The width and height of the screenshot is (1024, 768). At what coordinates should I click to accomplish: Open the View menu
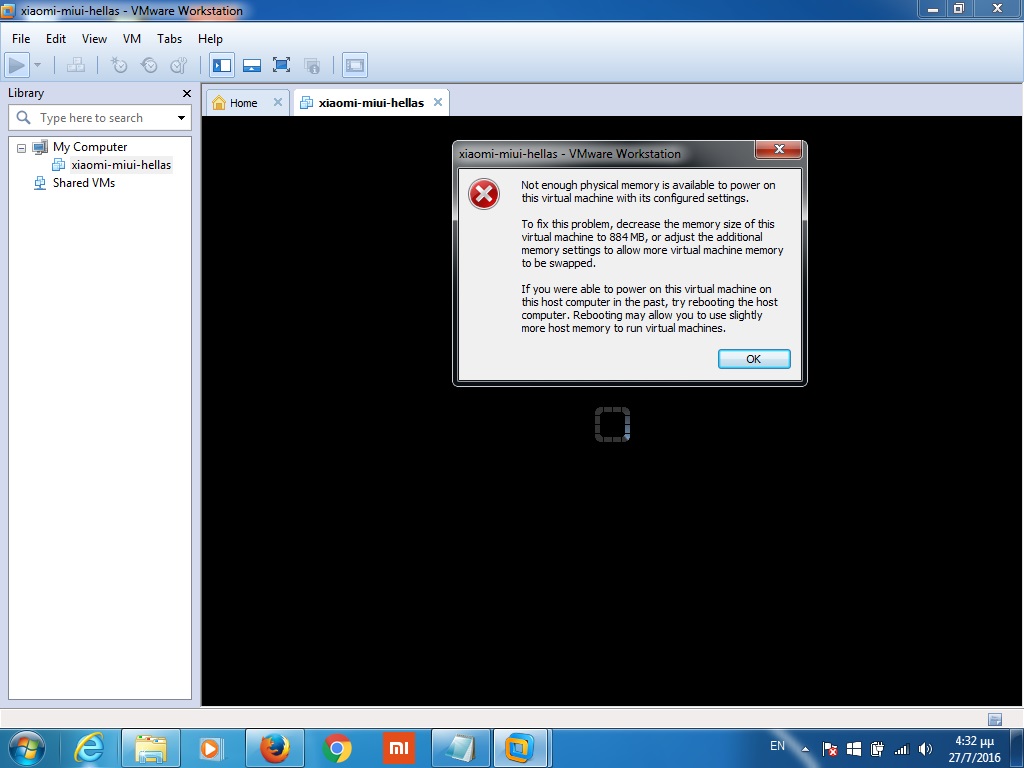(x=94, y=39)
